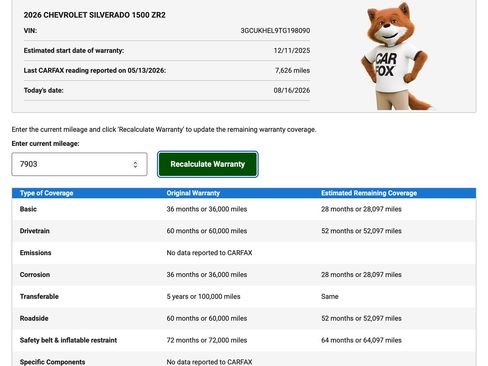
Task: Click today's date value 08/16/2026
Action: point(292,90)
